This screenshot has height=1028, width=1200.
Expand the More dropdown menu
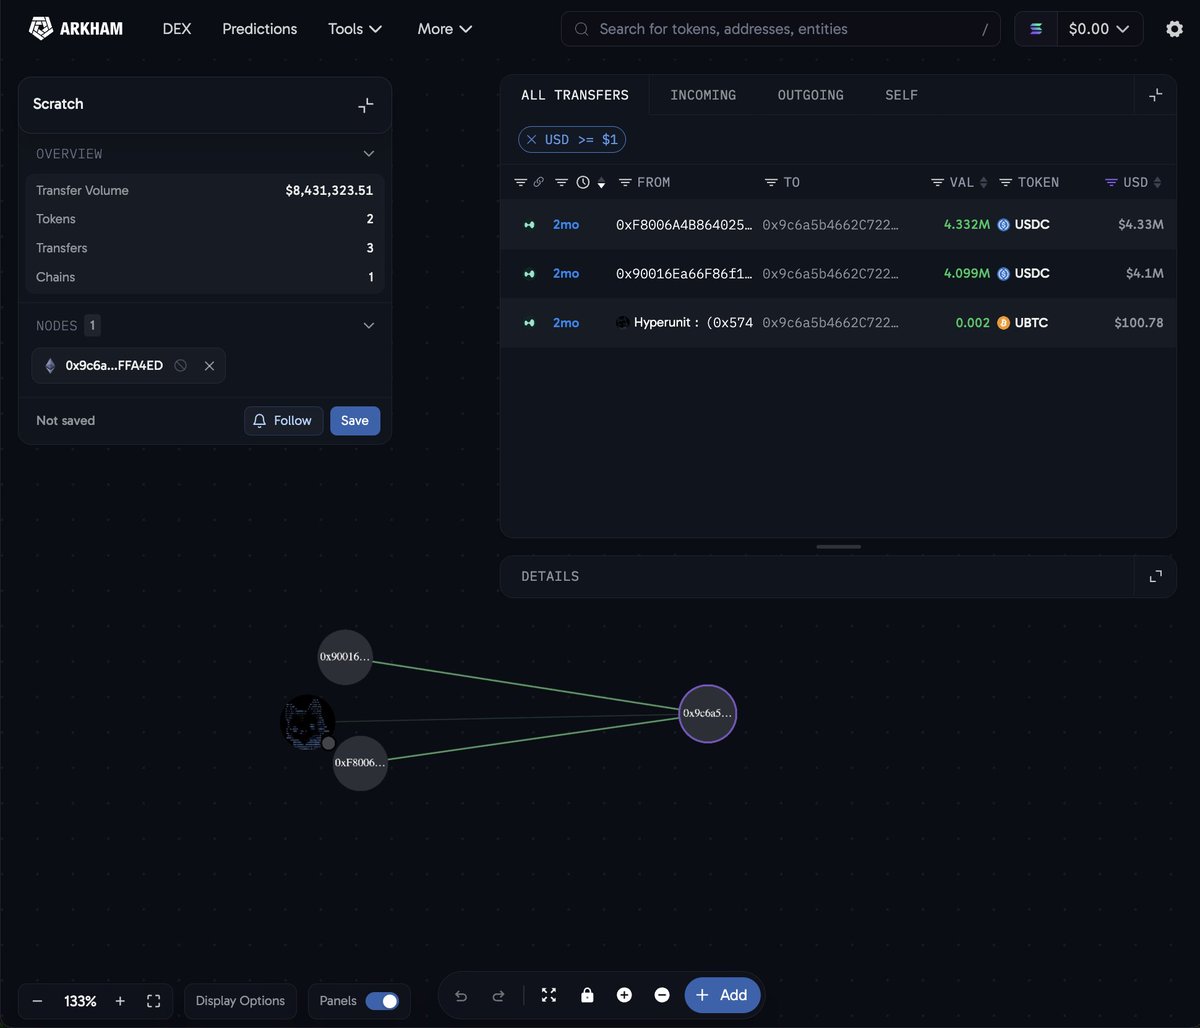[445, 29]
